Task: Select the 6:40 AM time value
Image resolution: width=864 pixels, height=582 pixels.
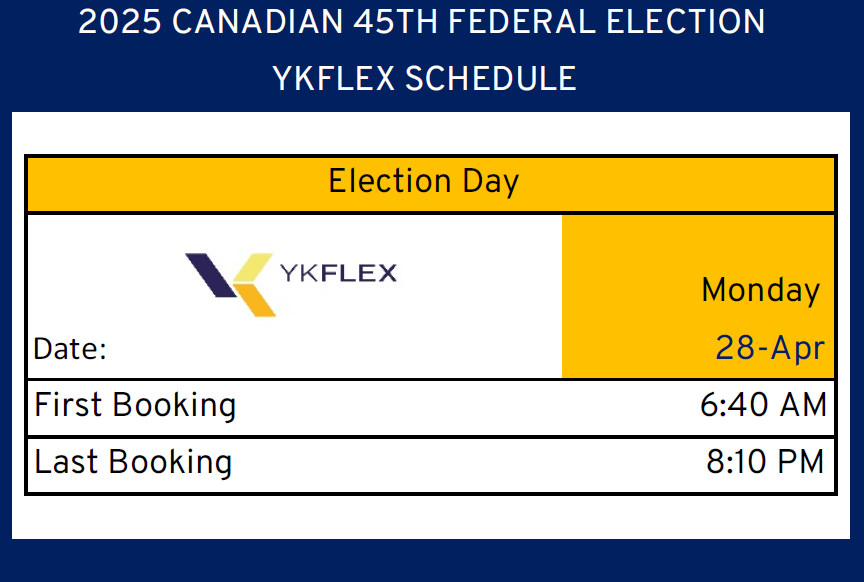Action: point(764,405)
